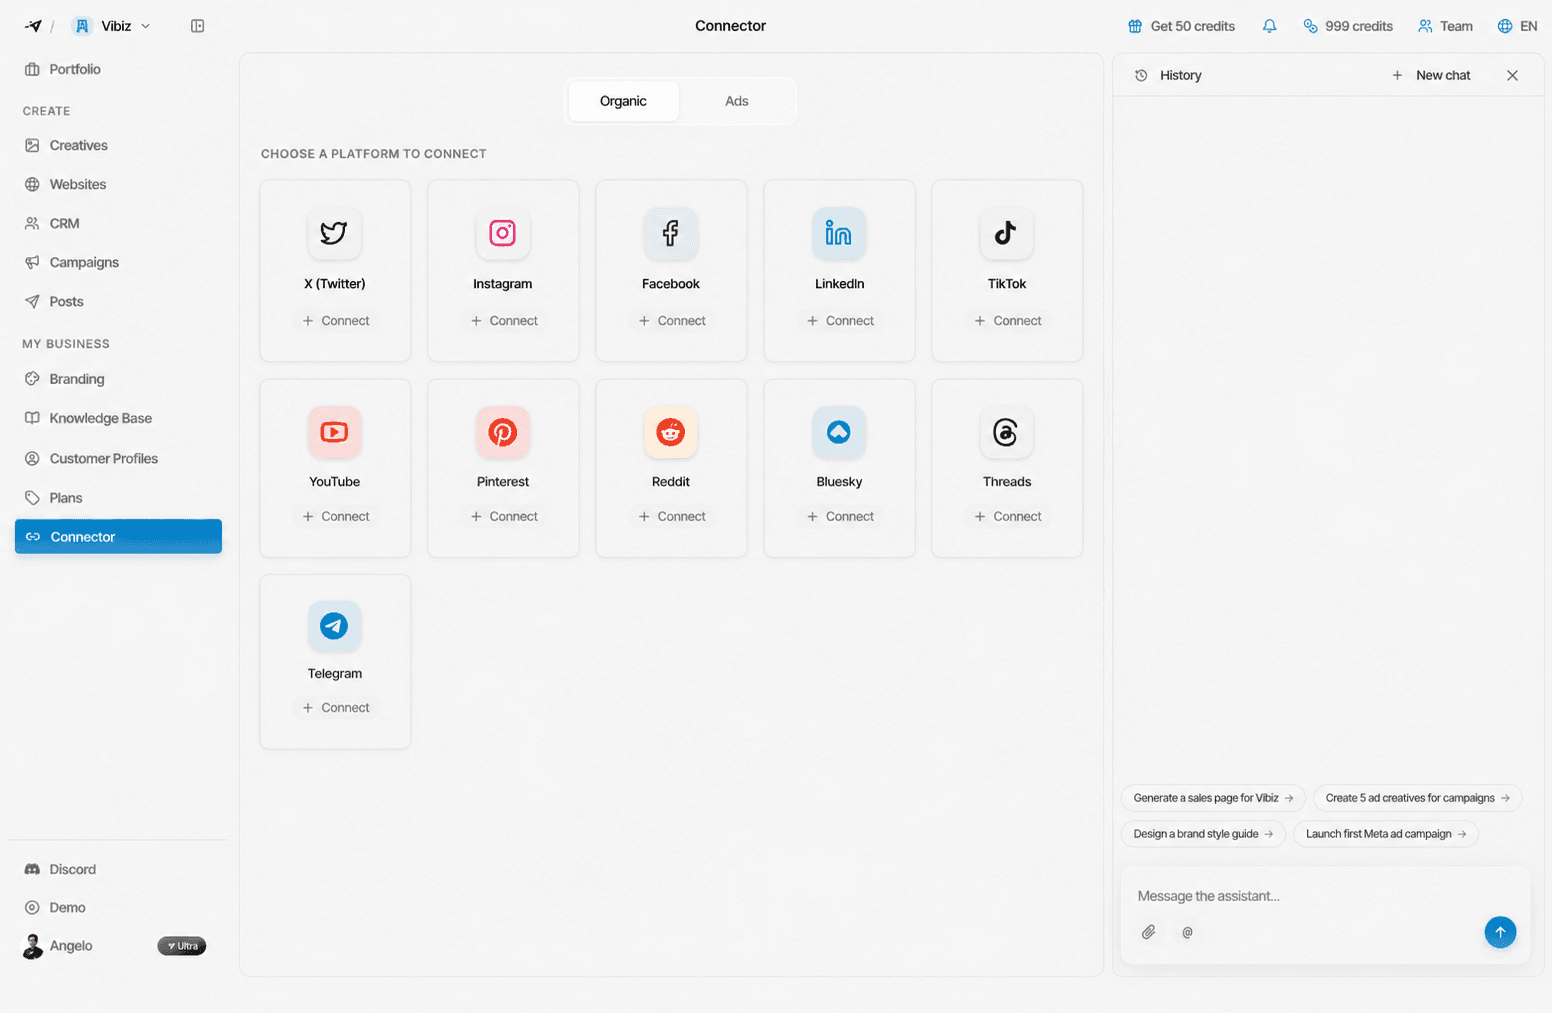Open the Team menu
The height and width of the screenshot is (1013, 1552).
coord(1445,26)
